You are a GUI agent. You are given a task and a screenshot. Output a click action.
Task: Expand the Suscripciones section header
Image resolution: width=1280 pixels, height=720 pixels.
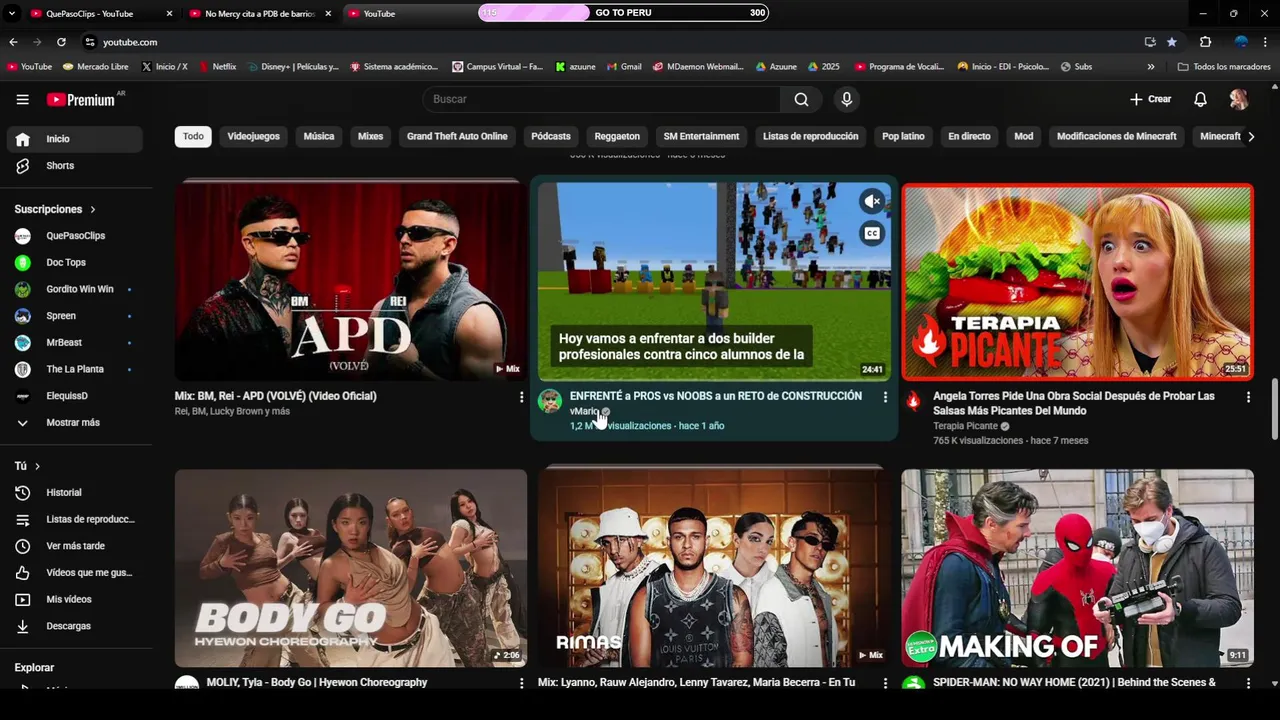pyautogui.click(x=56, y=209)
